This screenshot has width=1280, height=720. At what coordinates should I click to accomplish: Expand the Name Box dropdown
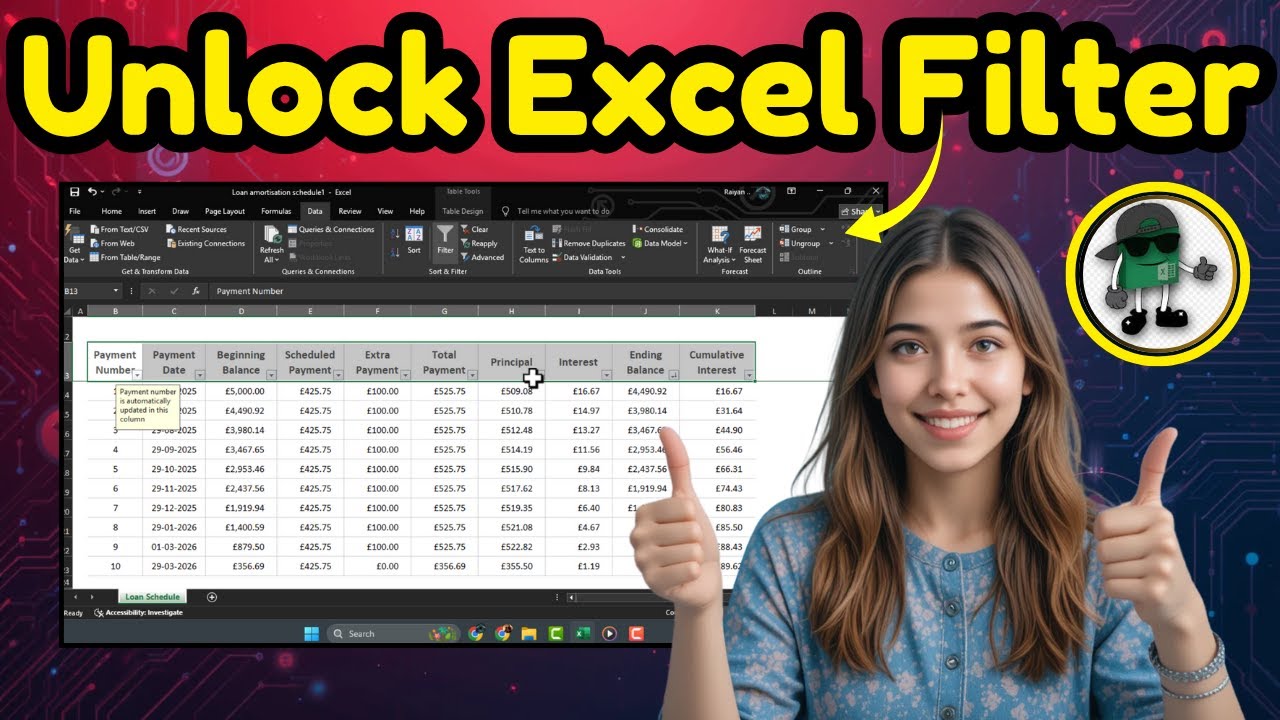(x=116, y=291)
